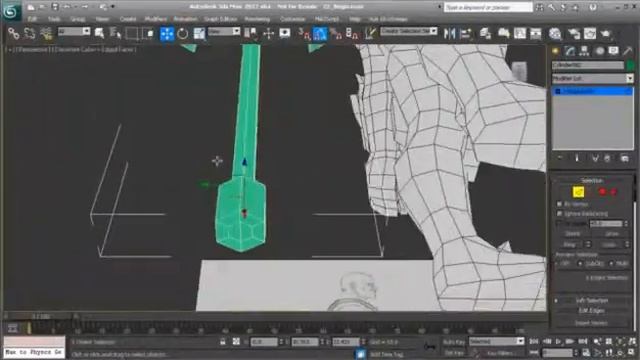Open the Modifier List dropdown
Image resolution: width=640 pixels, height=360 pixels.
click(x=593, y=78)
